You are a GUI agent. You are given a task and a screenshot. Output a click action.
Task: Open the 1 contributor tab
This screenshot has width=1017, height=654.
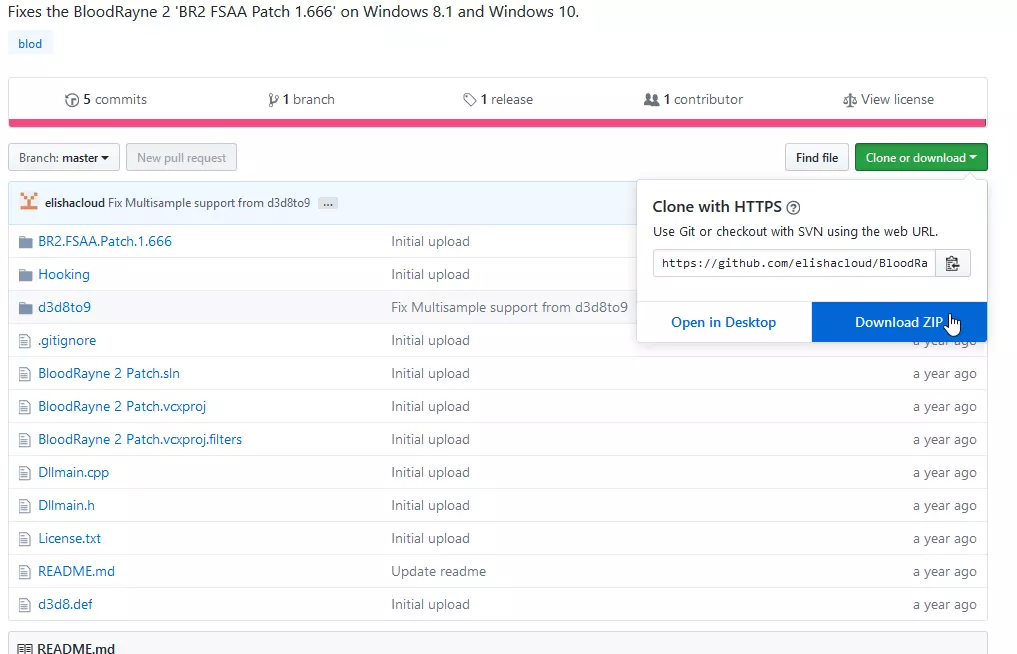tap(693, 99)
